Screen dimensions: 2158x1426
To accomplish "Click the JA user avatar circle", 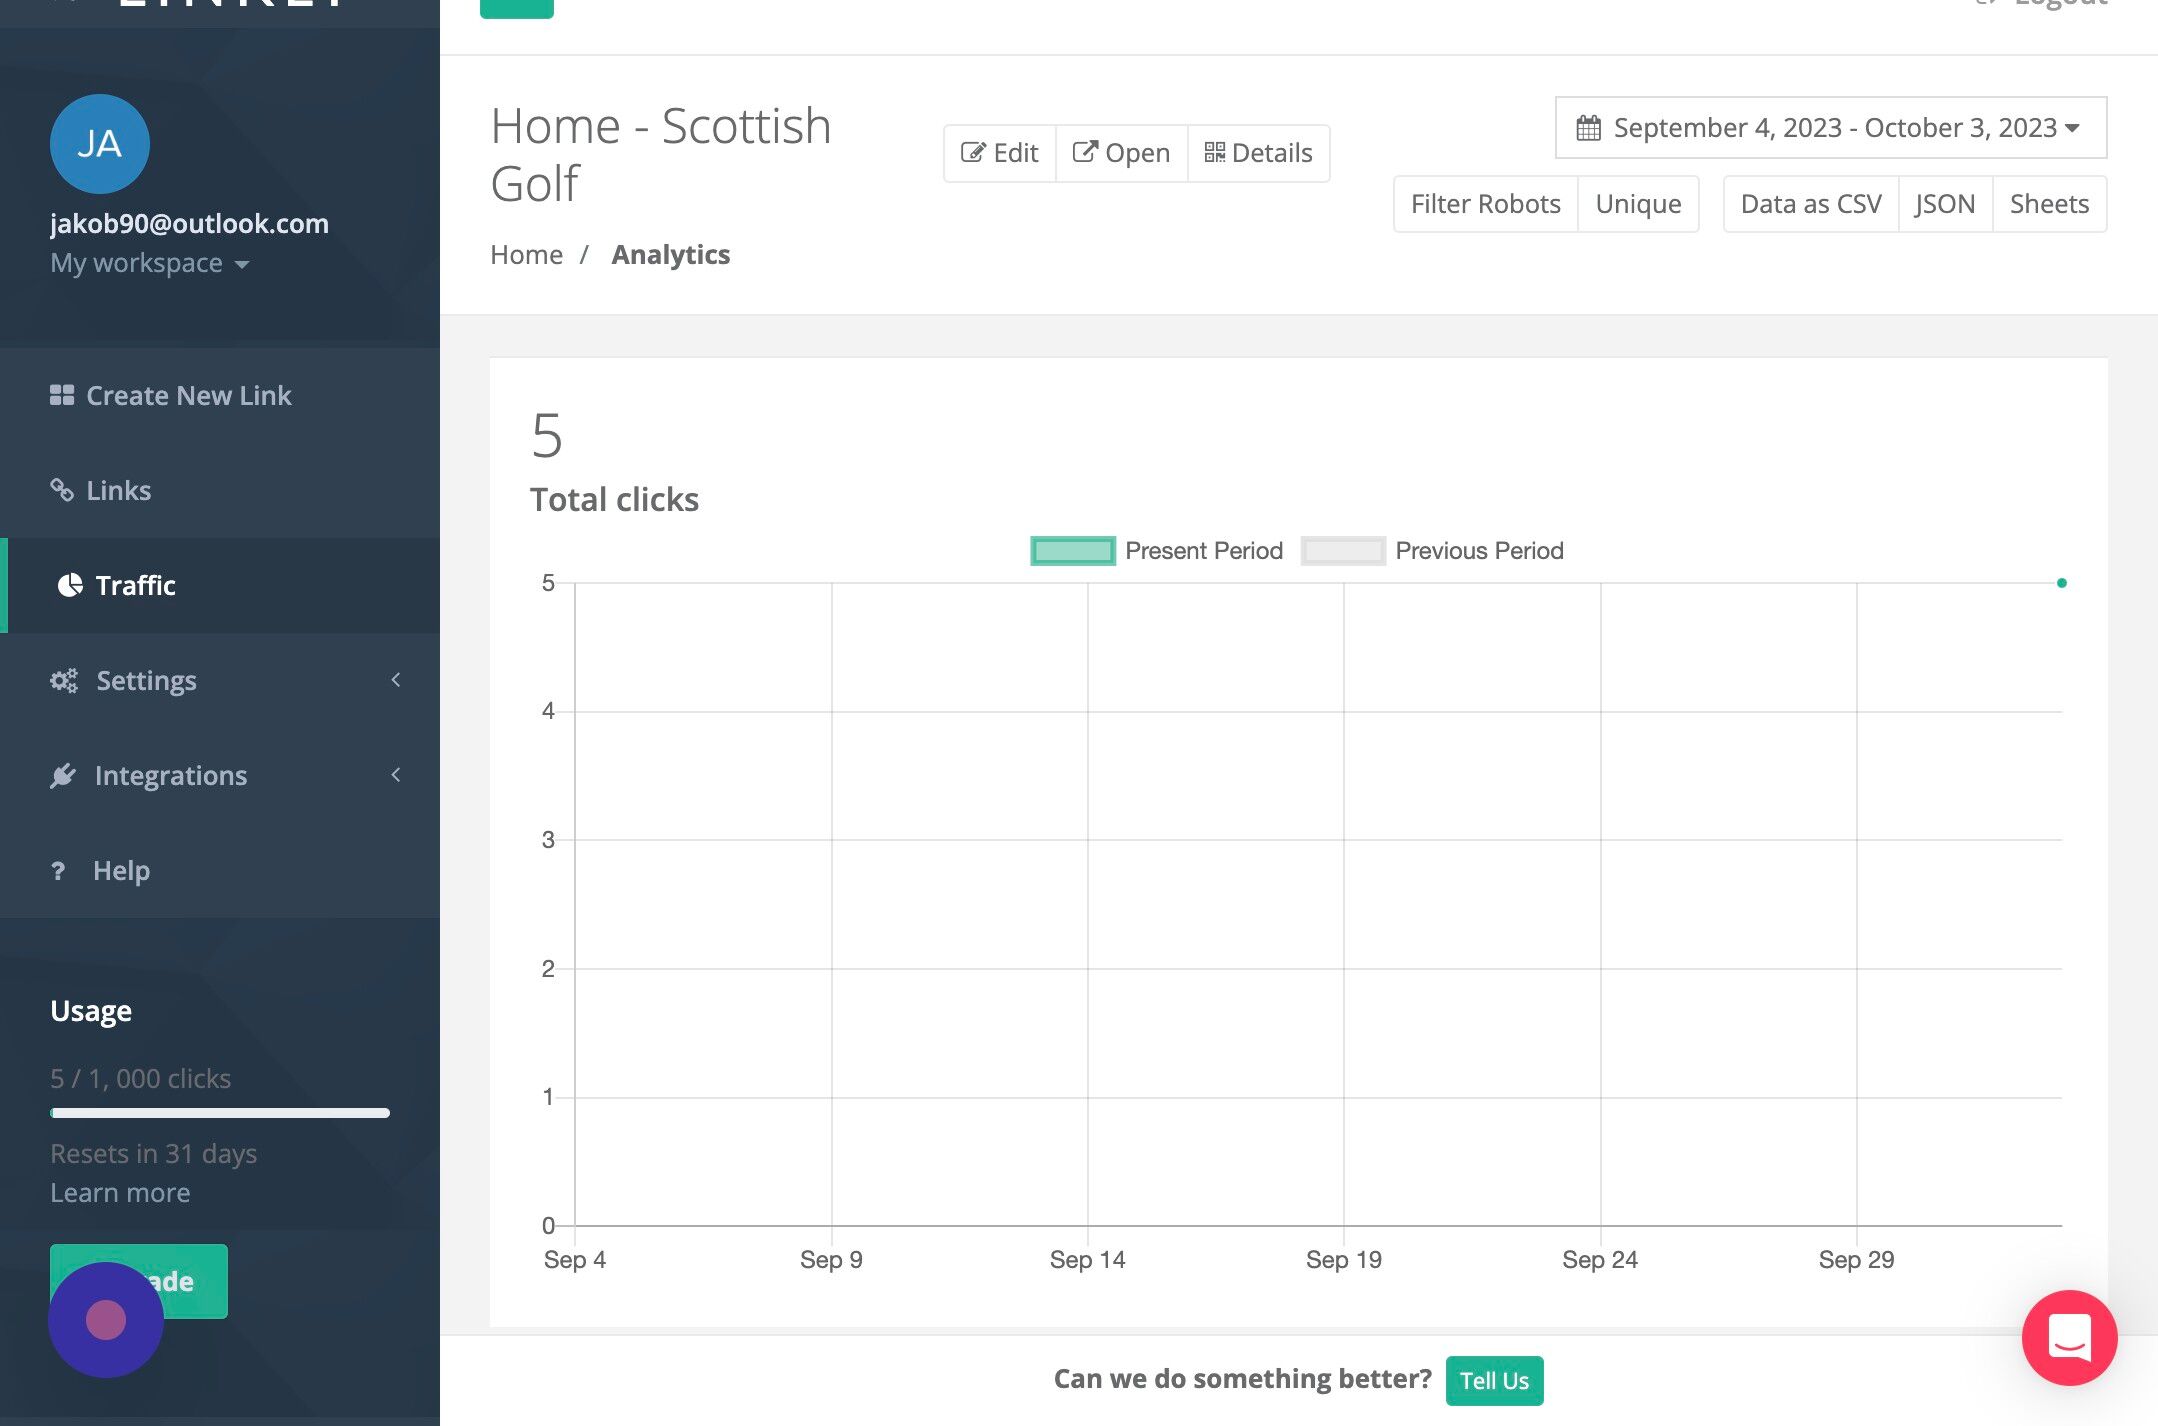I will (x=100, y=144).
